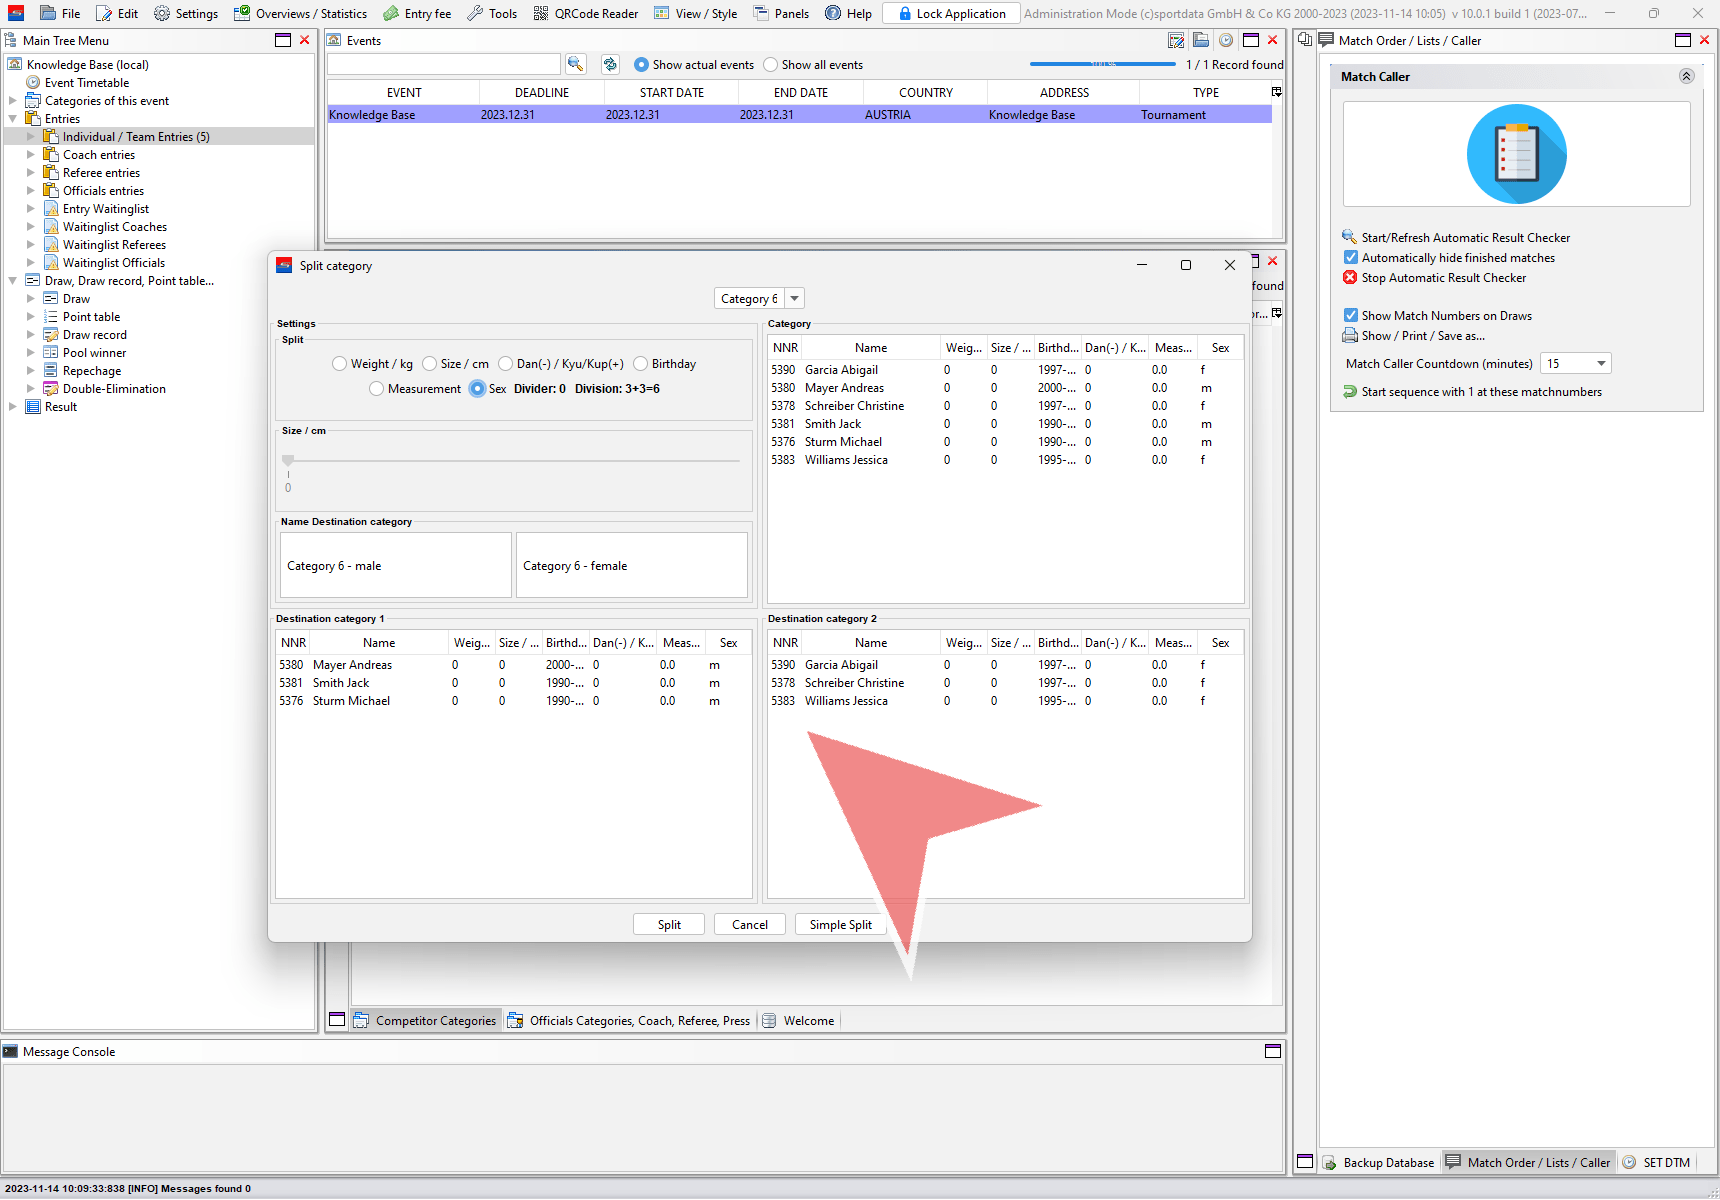This screenshot has width=1720, height=1200.
Task: Open the Overviews / Statistics menu
Action: point(300,13)
